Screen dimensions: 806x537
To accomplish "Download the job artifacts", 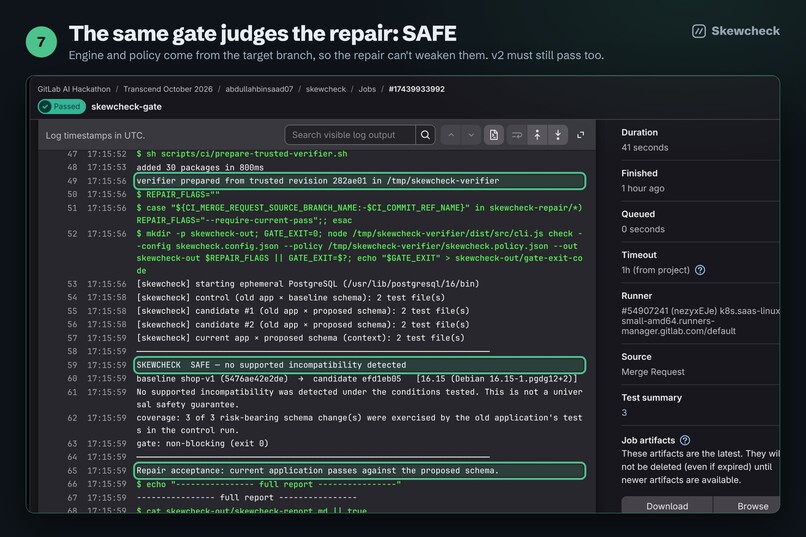I will pos(667,506).
